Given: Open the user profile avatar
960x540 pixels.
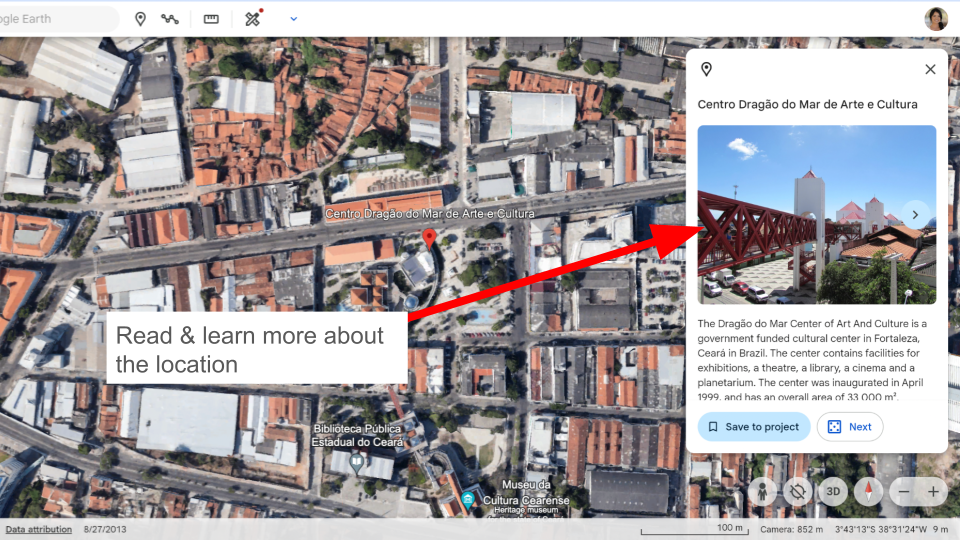Looking at the screenshot, I should (x=936, y=19).
